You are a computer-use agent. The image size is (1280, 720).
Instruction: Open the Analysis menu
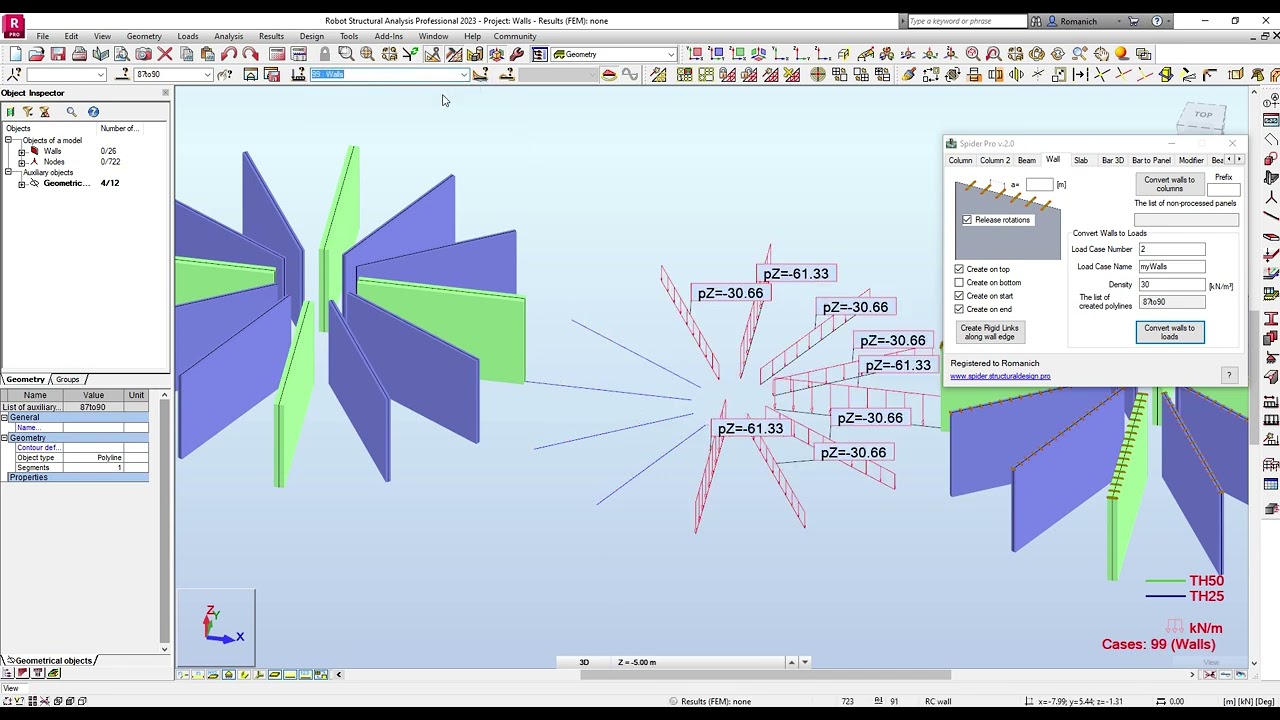click(228, 36)
